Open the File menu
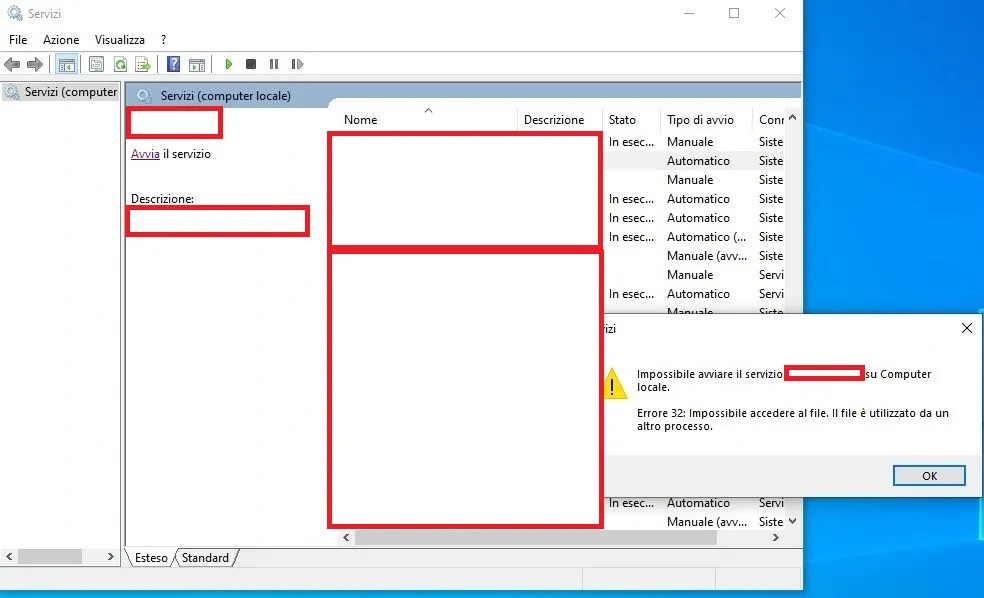Viewport: 984px width, 598px height. tap(18, 40)
